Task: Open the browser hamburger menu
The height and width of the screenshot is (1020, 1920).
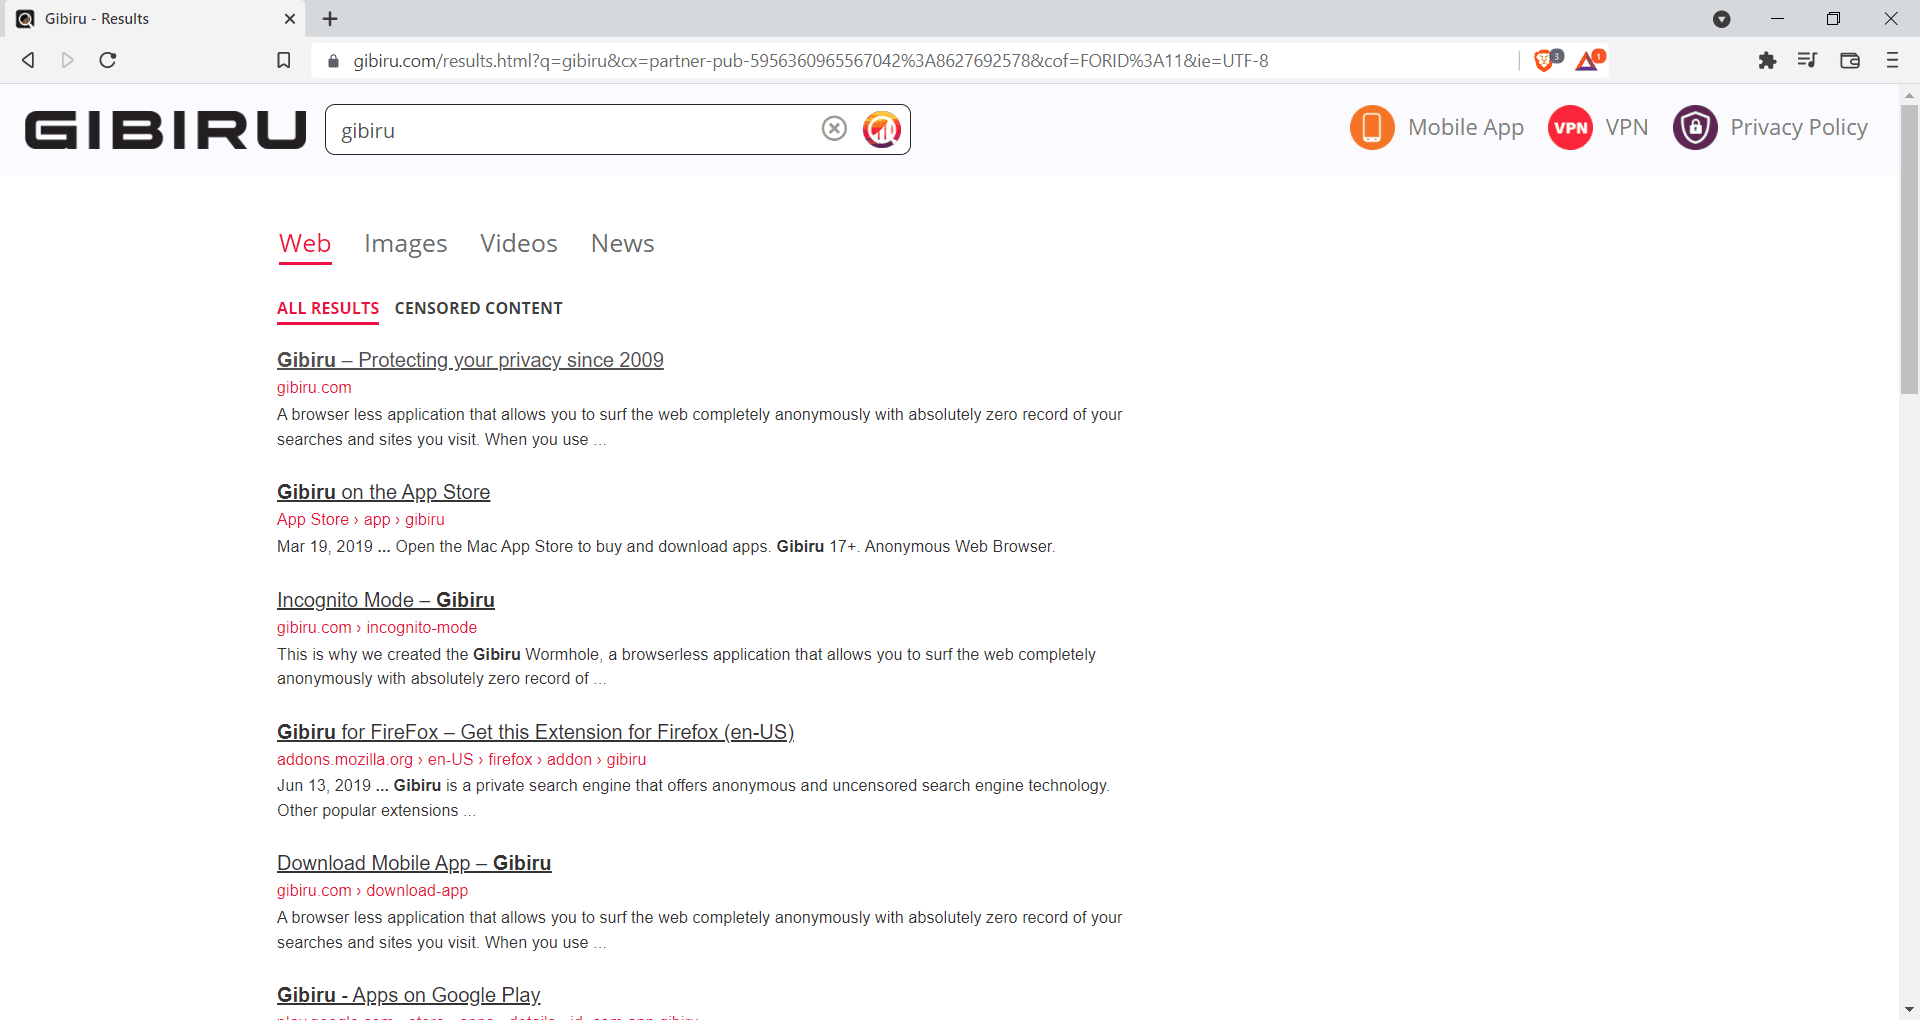Action: pos(1892,60)
